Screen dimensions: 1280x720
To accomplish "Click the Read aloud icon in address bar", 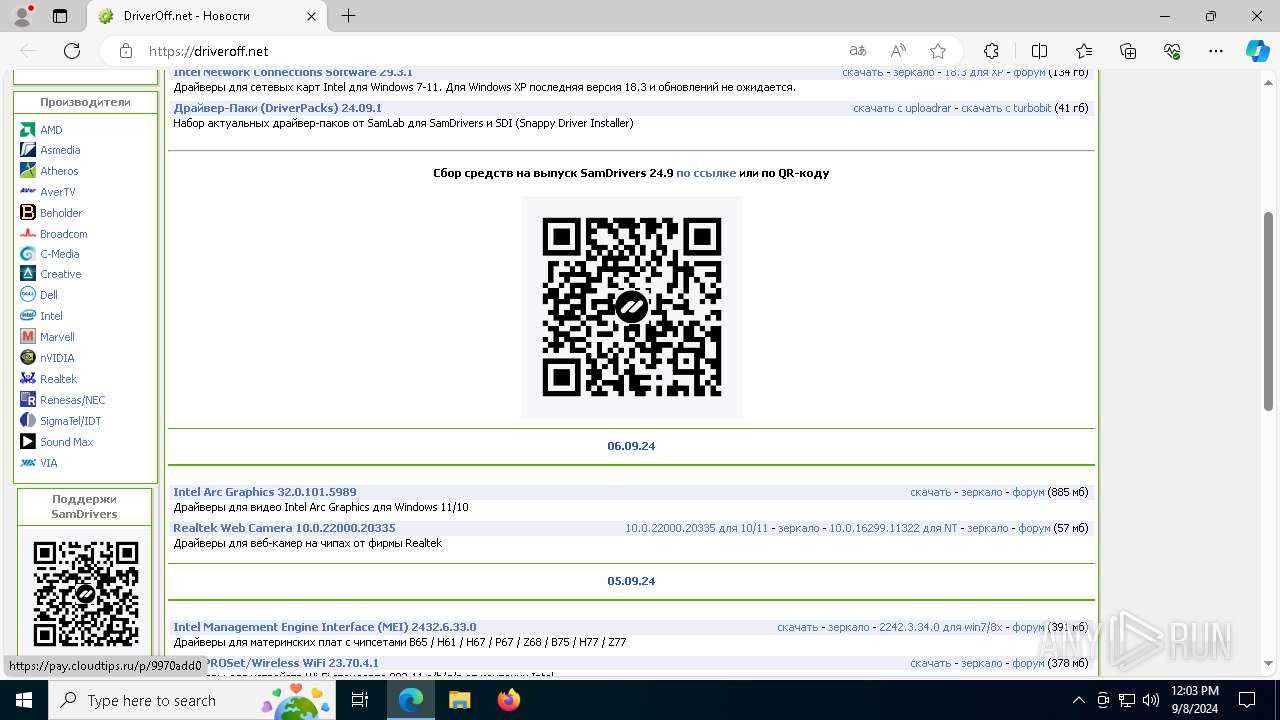I will 898,51.
